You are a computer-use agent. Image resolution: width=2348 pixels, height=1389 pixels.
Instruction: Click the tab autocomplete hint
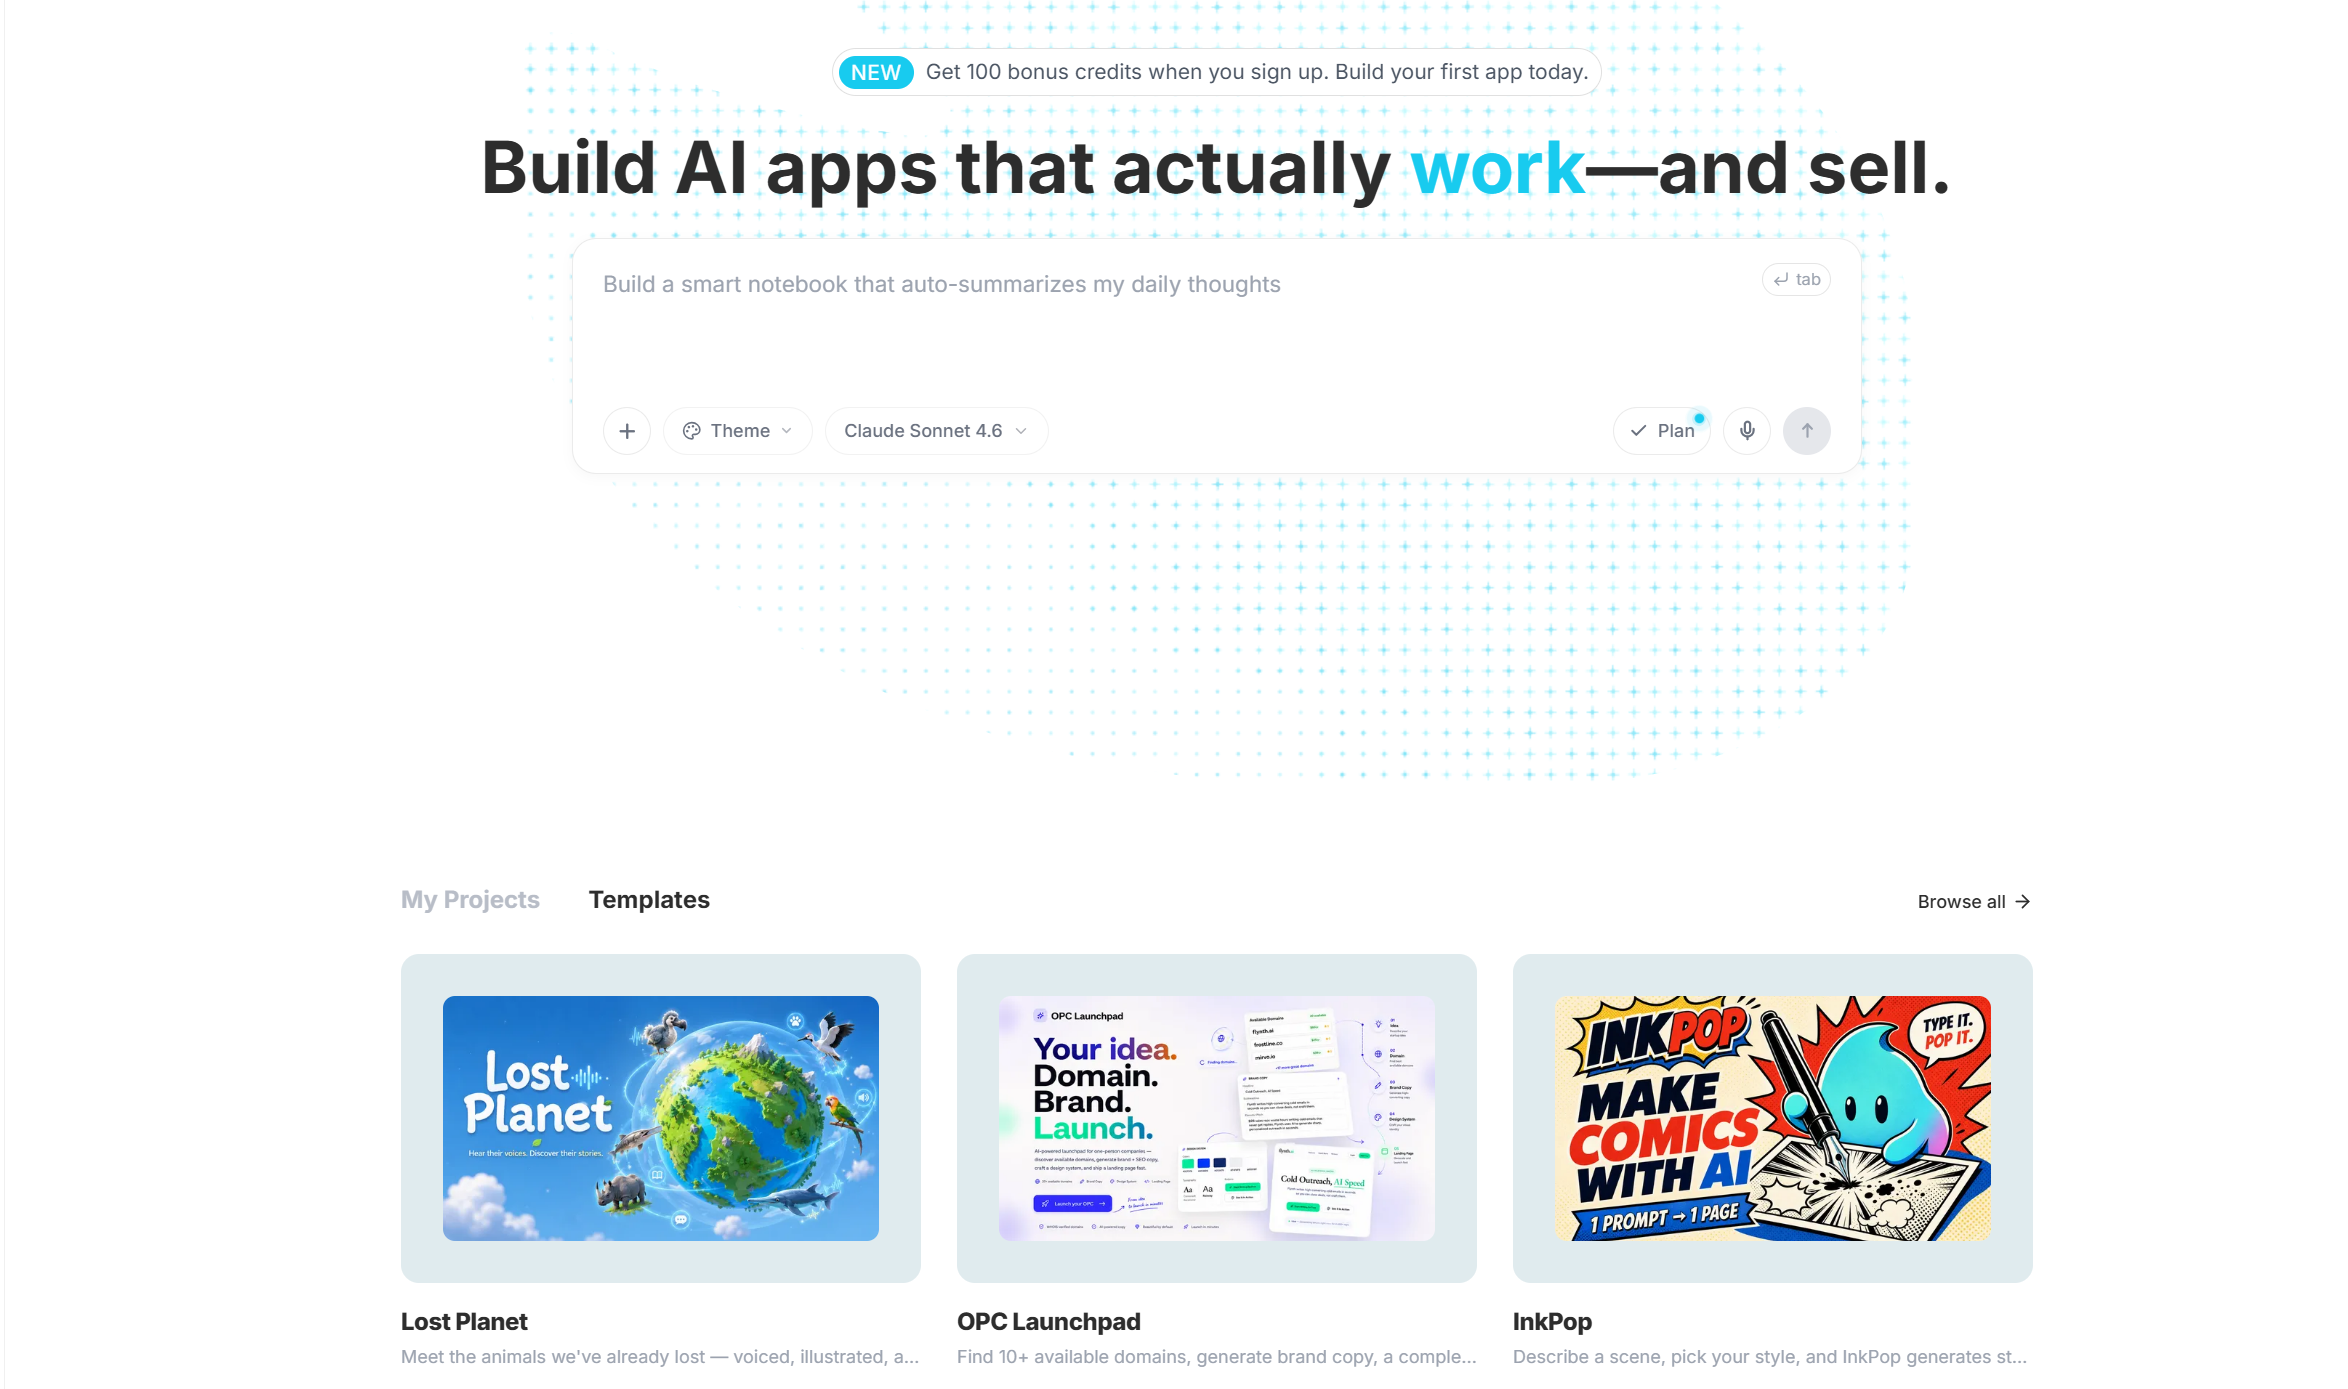[1796, 280]
